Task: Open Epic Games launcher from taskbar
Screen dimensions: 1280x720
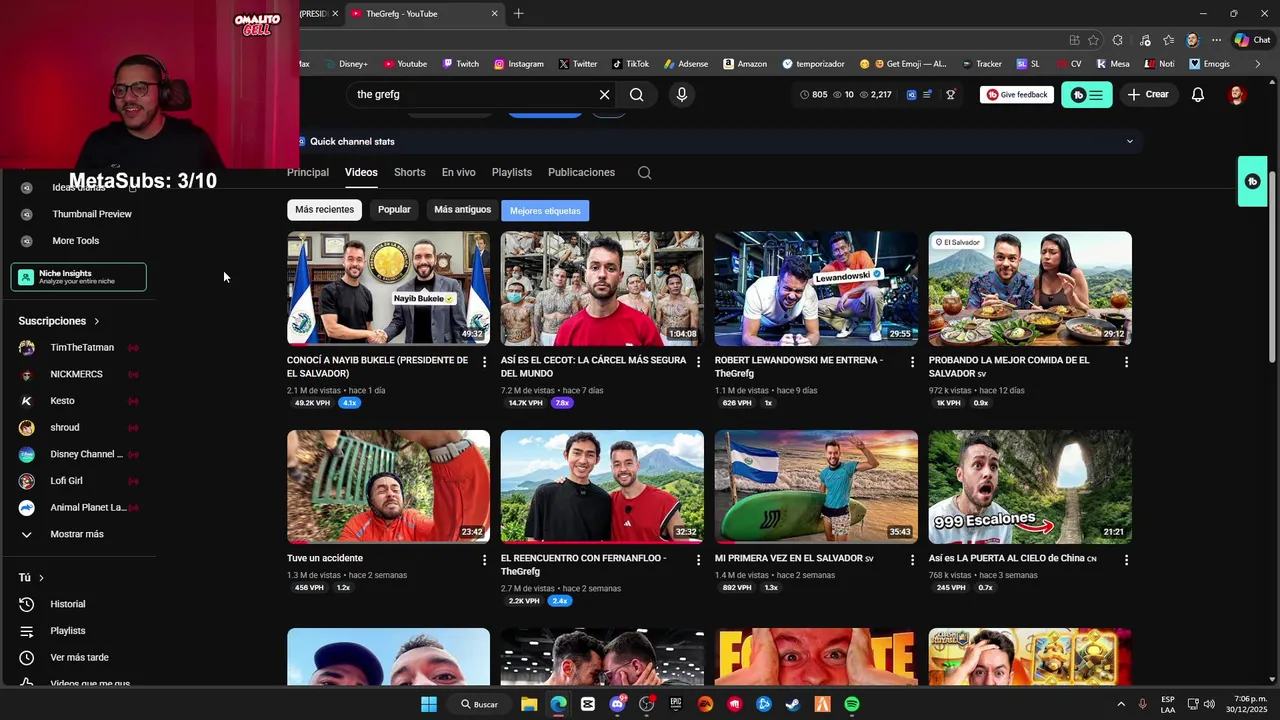Action: coord(675,704)
